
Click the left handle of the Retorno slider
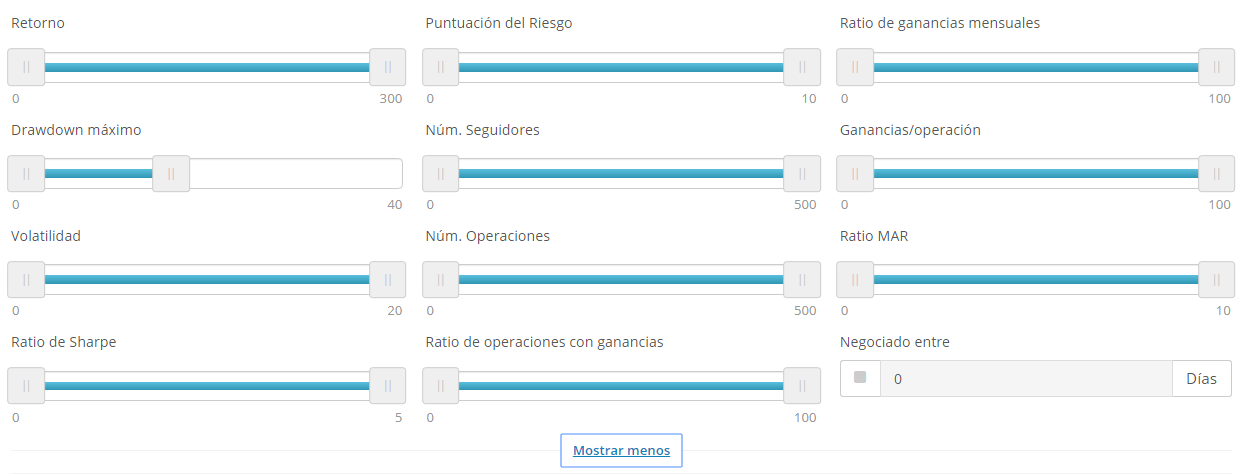click(26, 67)
